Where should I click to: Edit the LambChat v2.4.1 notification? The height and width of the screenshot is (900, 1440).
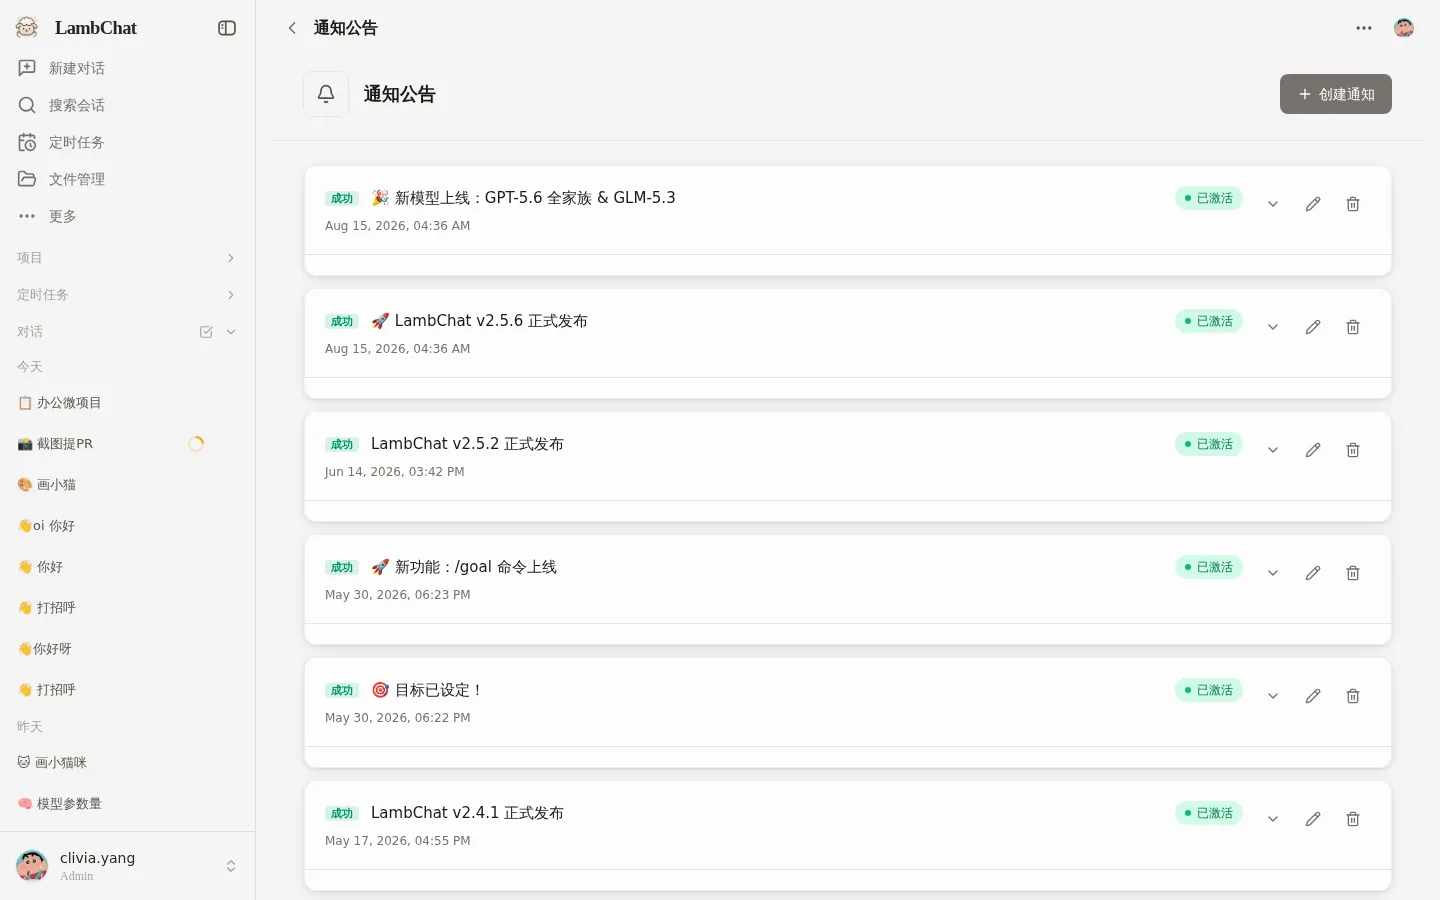click(x=1313, y=819)
